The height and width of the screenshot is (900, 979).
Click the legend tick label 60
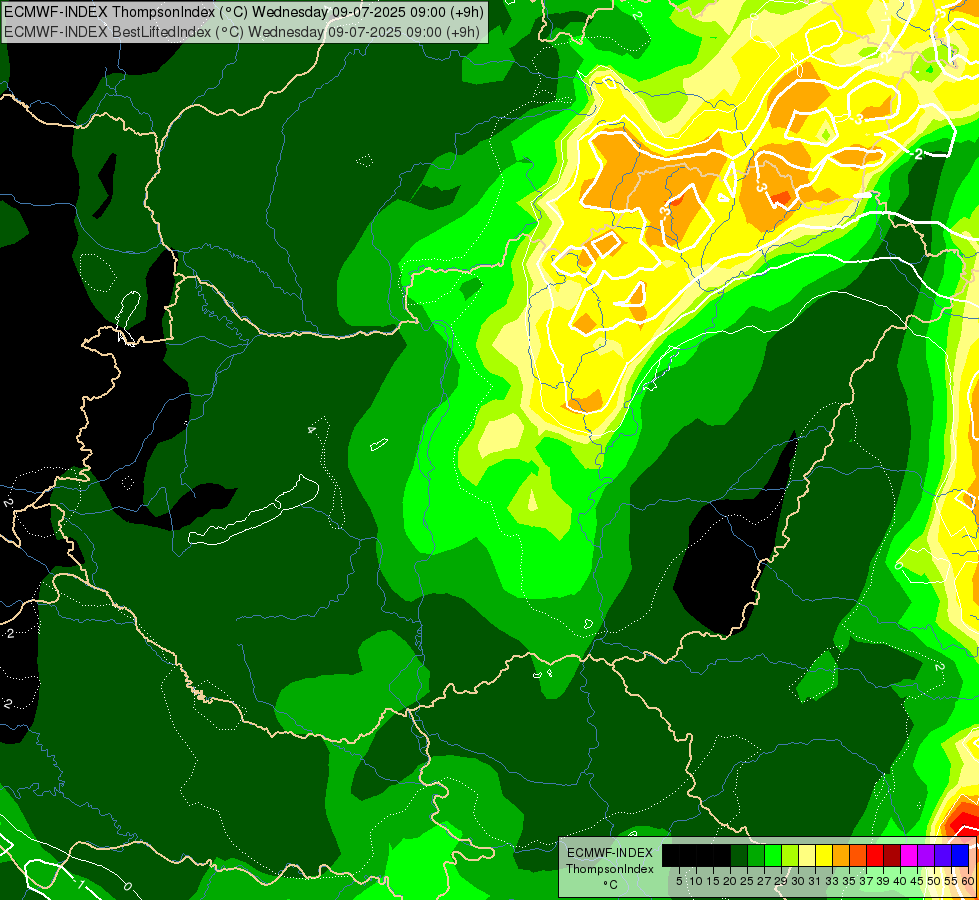tap(968, 881)
